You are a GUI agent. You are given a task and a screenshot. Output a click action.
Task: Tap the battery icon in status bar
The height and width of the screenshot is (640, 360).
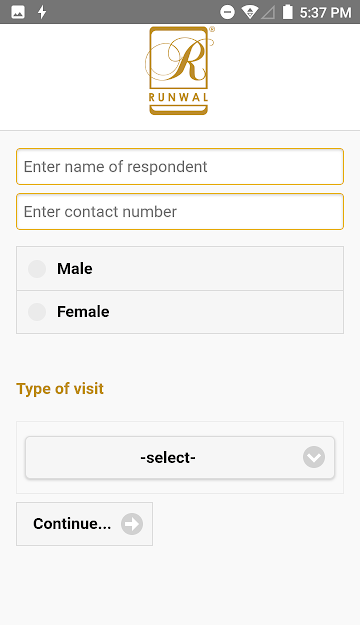point(288,12)
